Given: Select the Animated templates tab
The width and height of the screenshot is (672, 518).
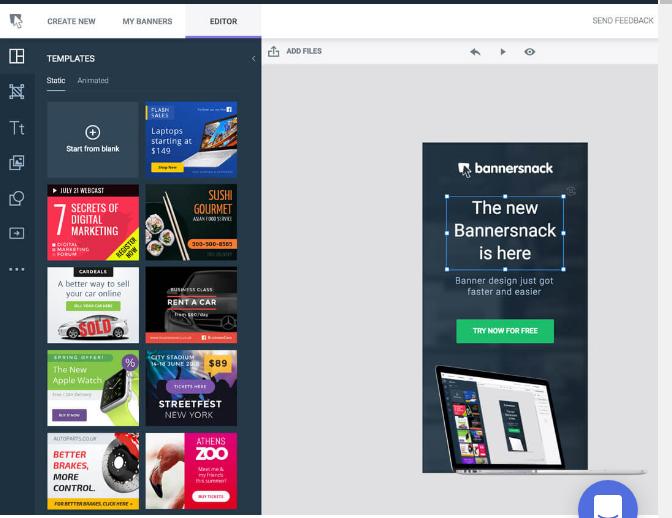Looking at the screenshot, I should [93, 80].
